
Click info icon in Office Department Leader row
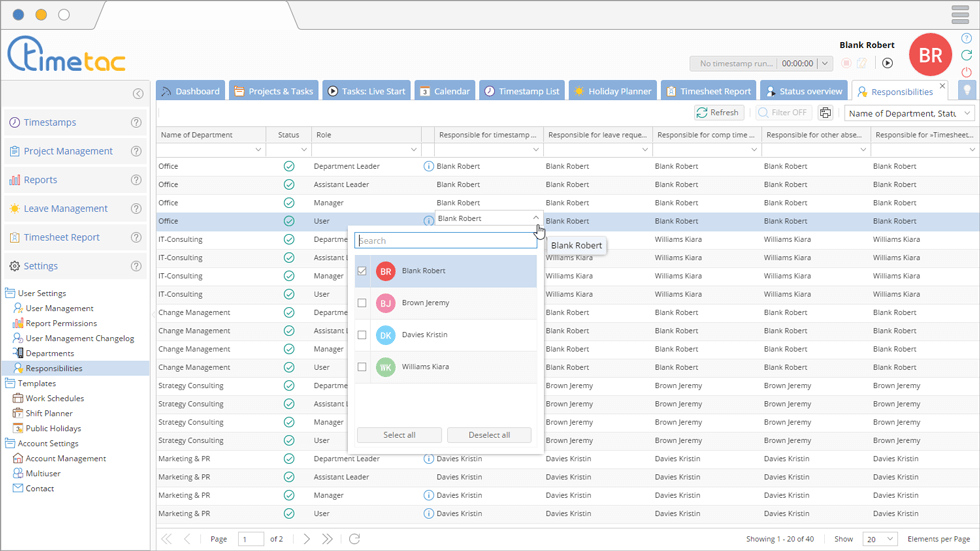pyautogui.click(x=428, y=167)
